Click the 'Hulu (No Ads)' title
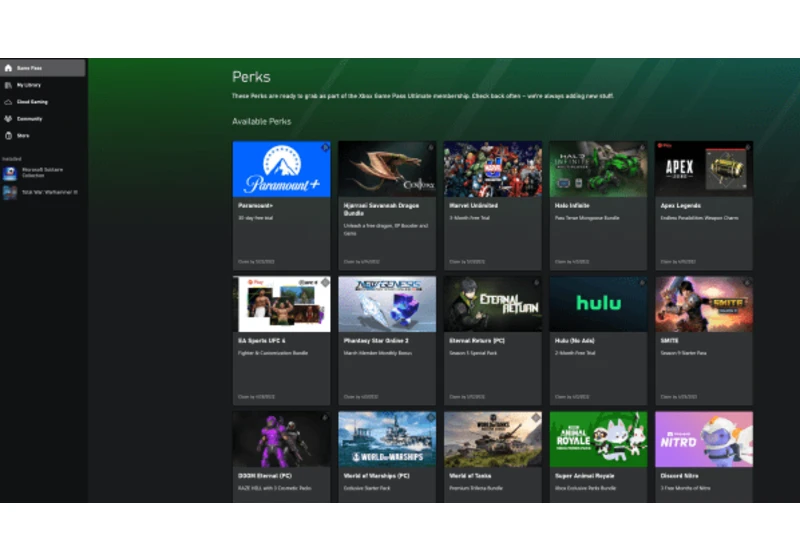 click(x=574, y=341)
